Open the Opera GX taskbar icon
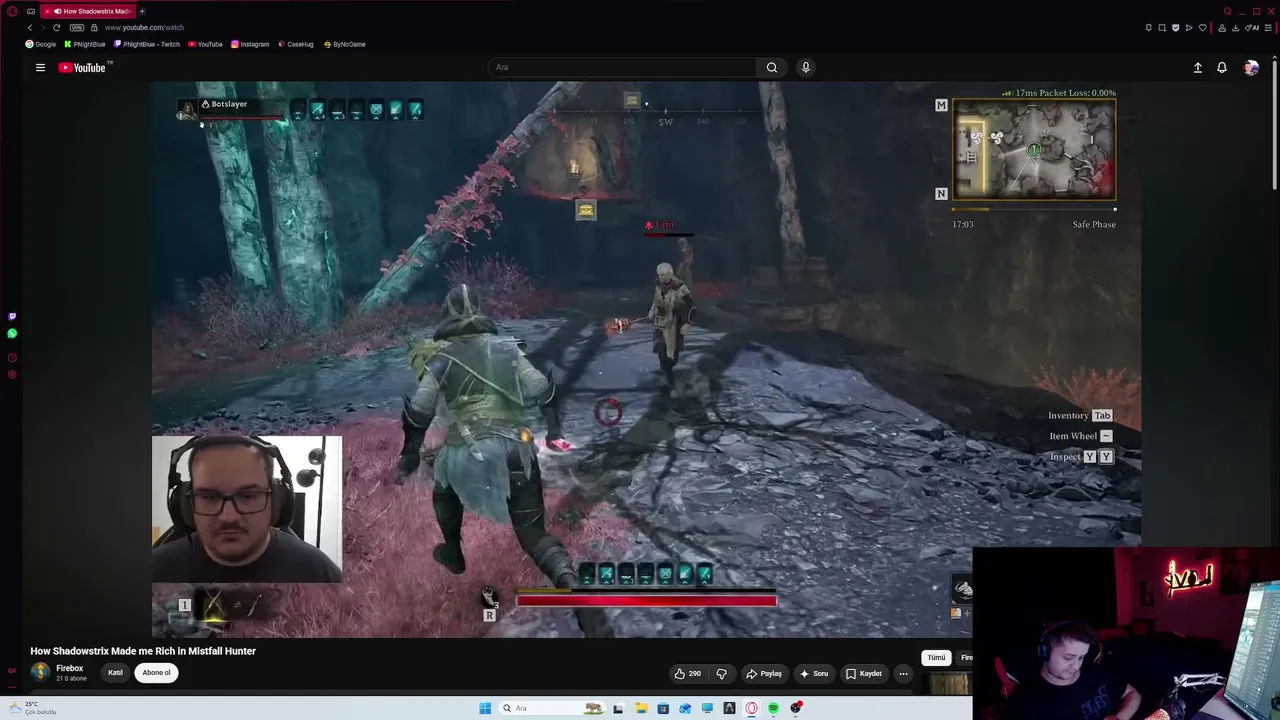Screen dimensions: 1280x720 [x=751, y=708]
